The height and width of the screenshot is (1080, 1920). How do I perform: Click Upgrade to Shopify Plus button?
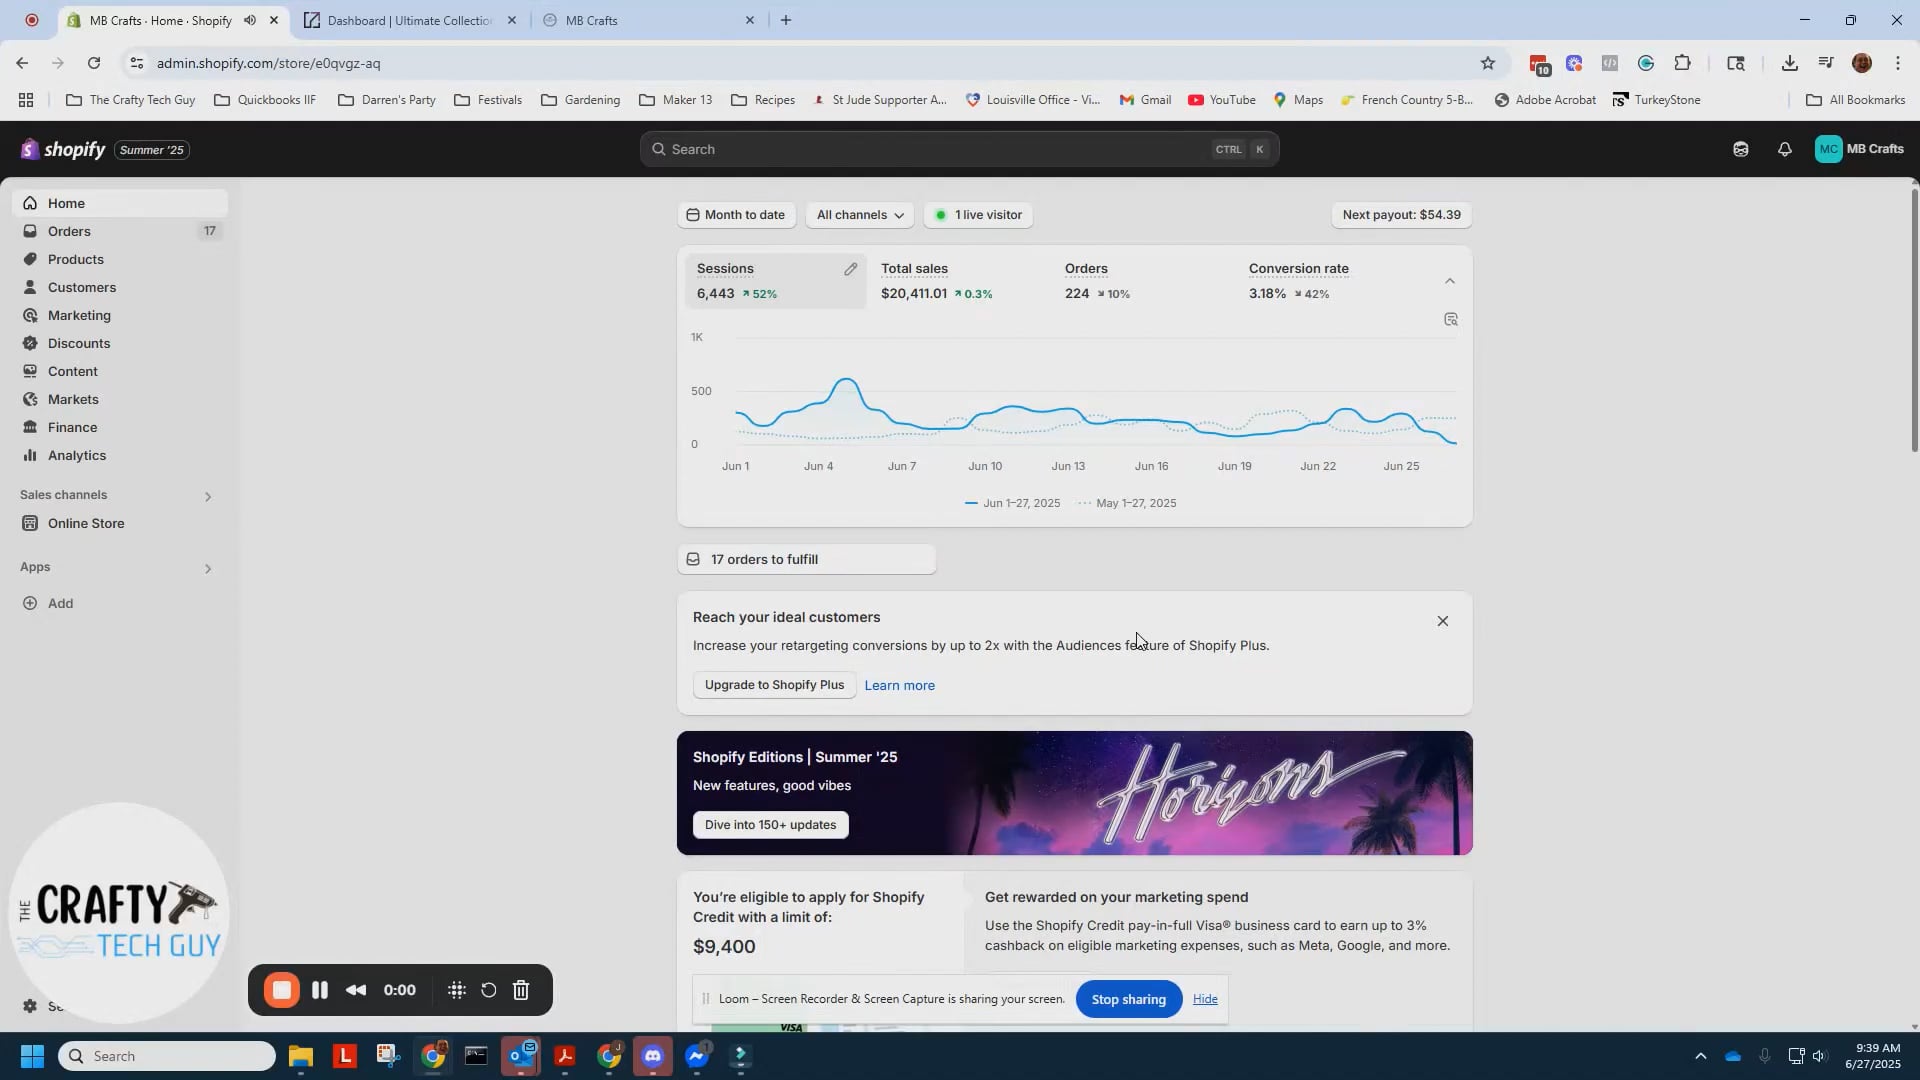tap(774, 685)
